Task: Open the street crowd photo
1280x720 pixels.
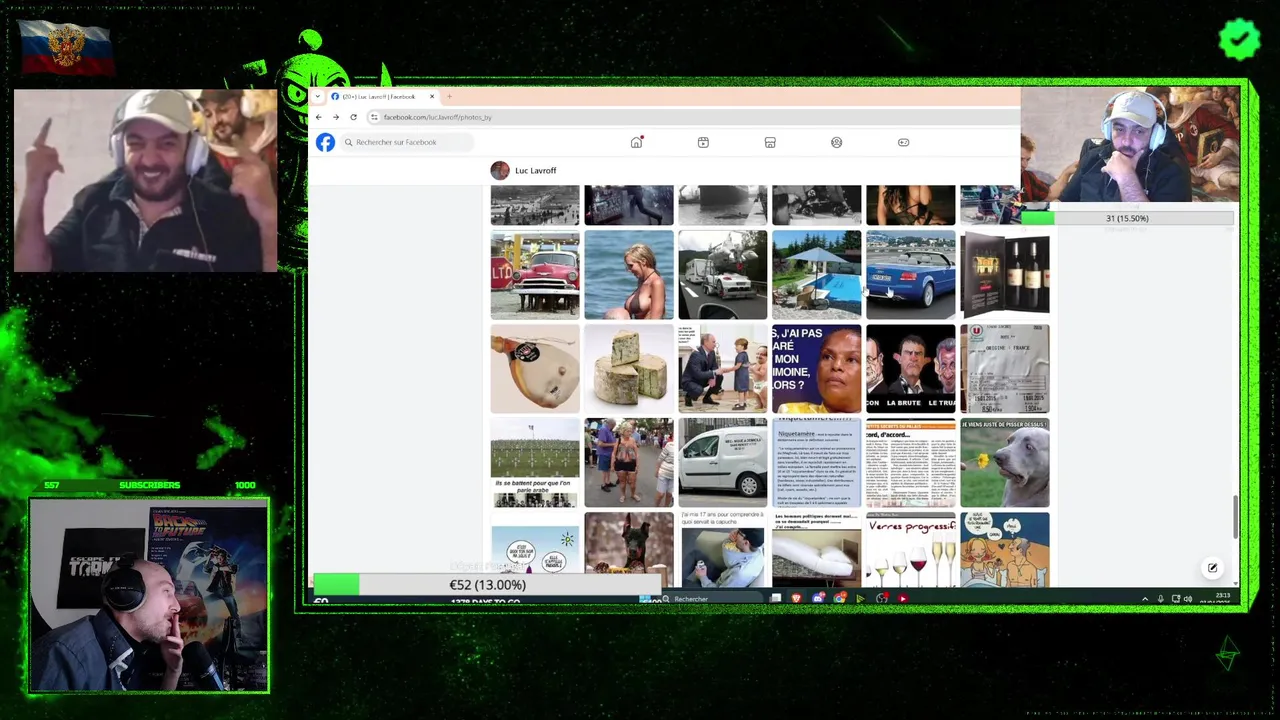Action: click(629, 463)
